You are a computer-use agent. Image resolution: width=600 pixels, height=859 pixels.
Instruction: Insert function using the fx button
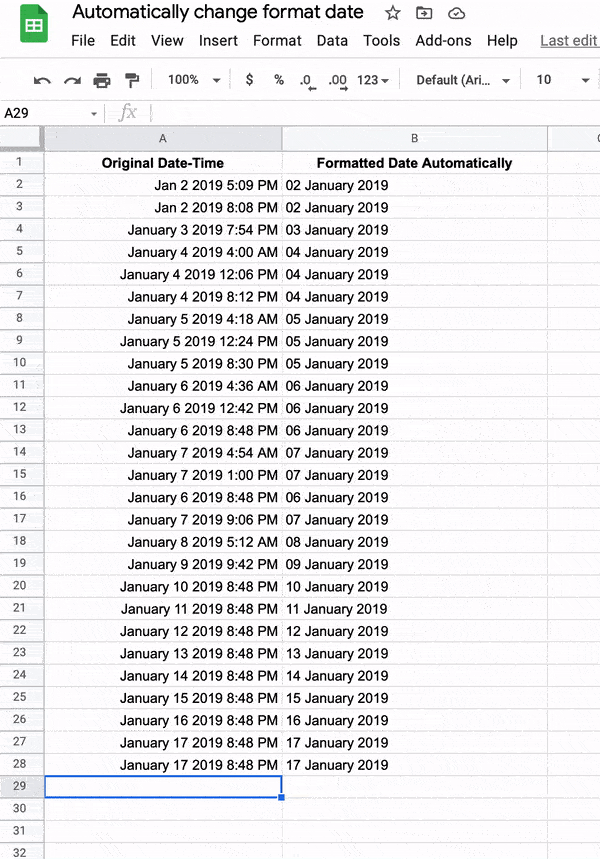coord(129,113)
